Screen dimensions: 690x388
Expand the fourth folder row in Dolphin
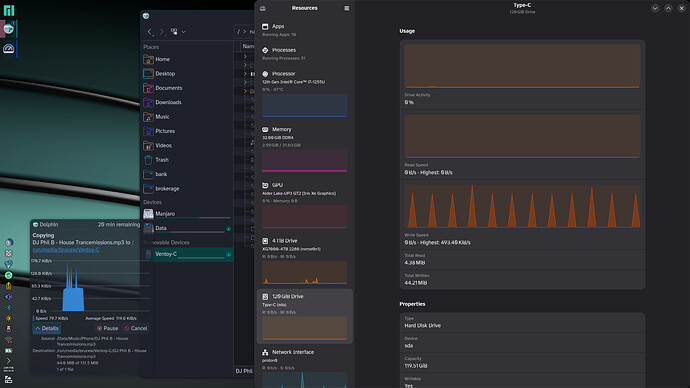(246, 82)
